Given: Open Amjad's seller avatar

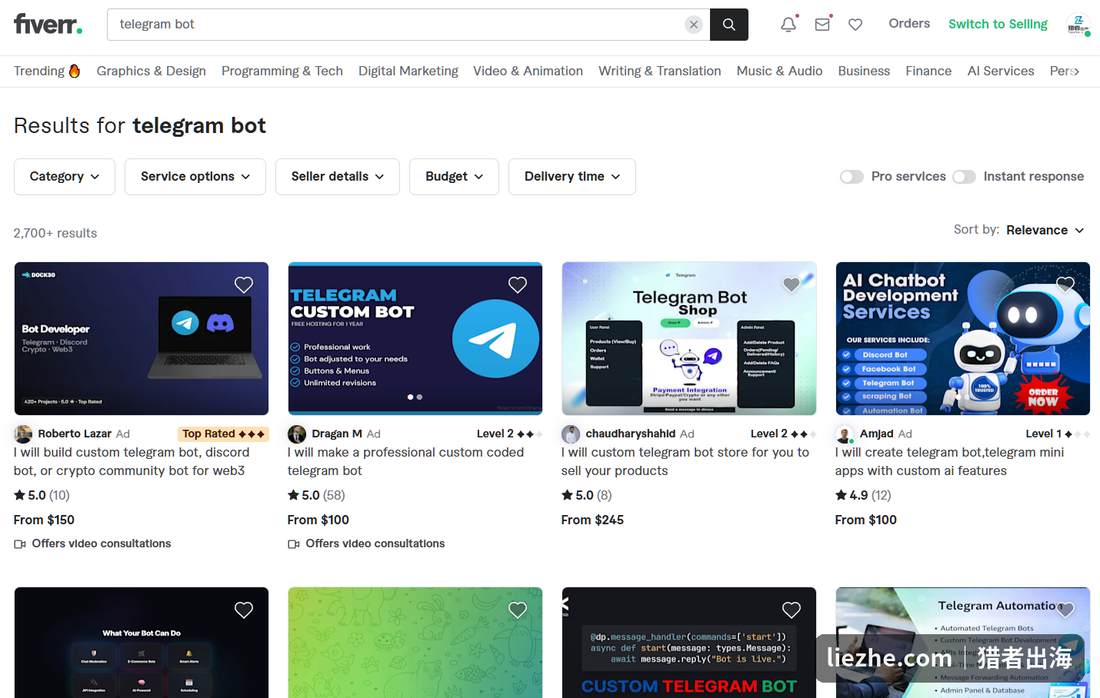Looking at the screenshot, I should [x=845, y=434].
